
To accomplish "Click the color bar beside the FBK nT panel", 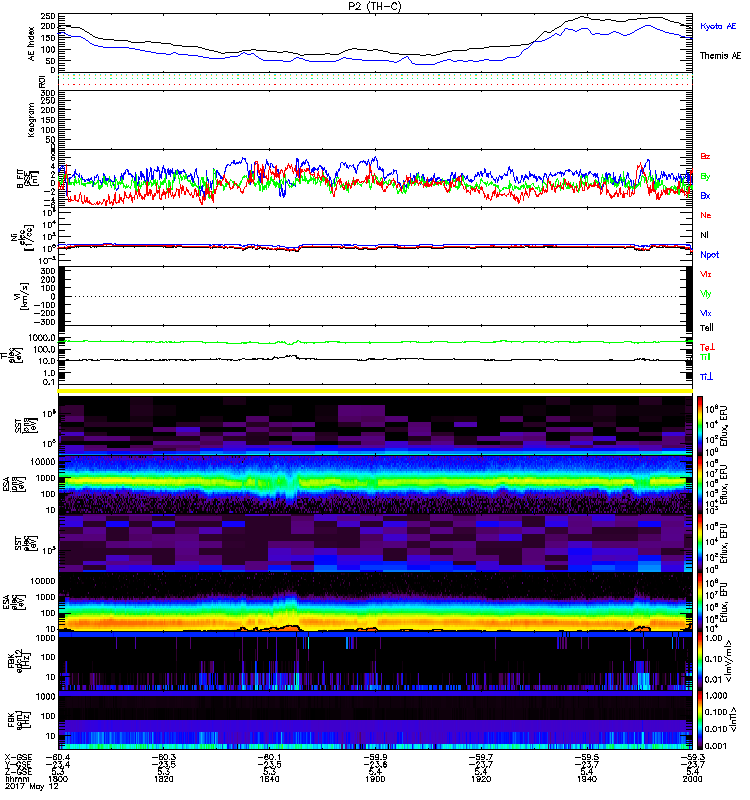I will click(x=700, y=720).
